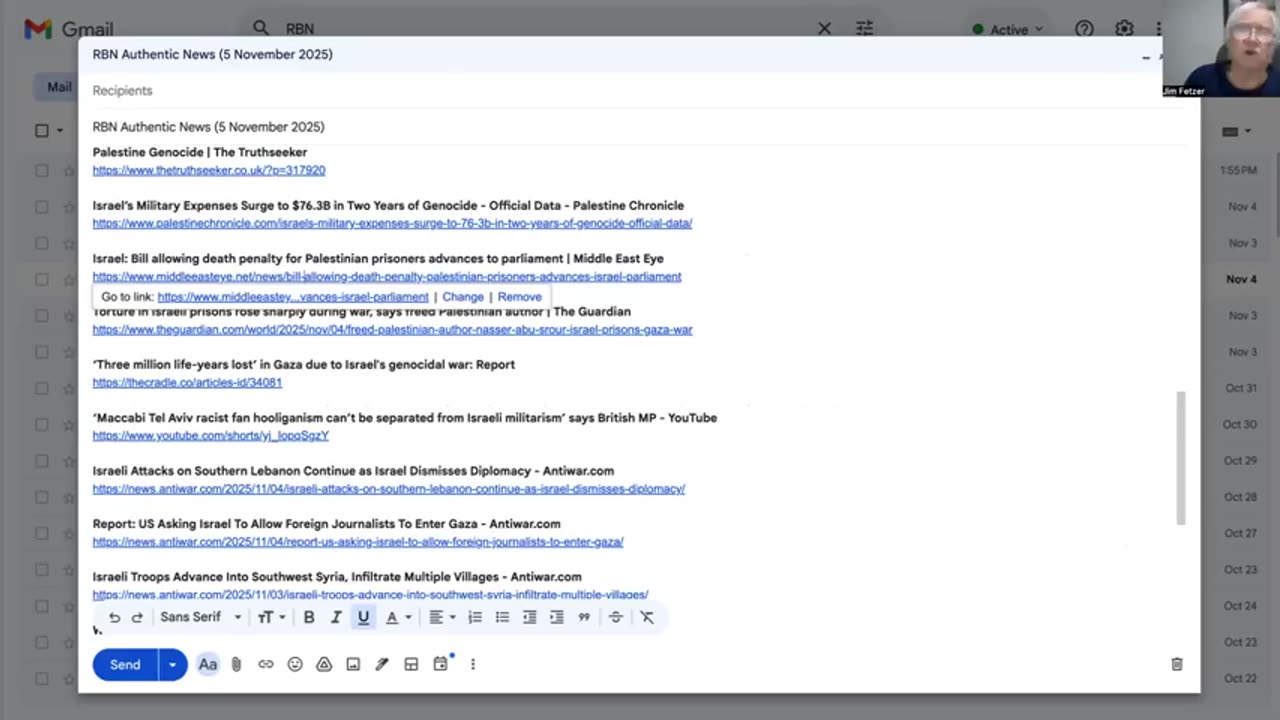This screenshot has width=1280, height=720.
Task: Click the compose body scrollbar
Action: pyautogui.click(x=1181, y=457)
